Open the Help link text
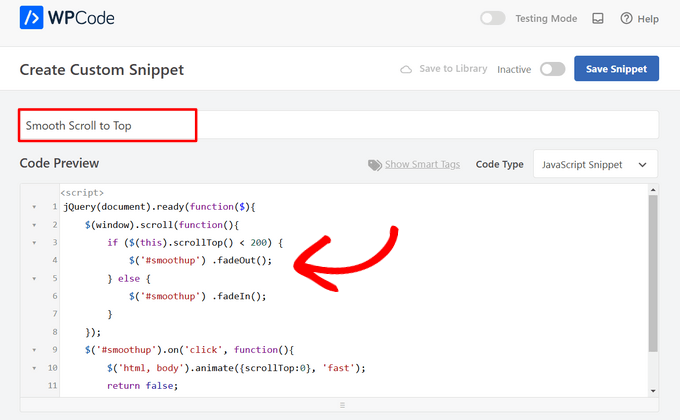 click(x=648, y=19)
